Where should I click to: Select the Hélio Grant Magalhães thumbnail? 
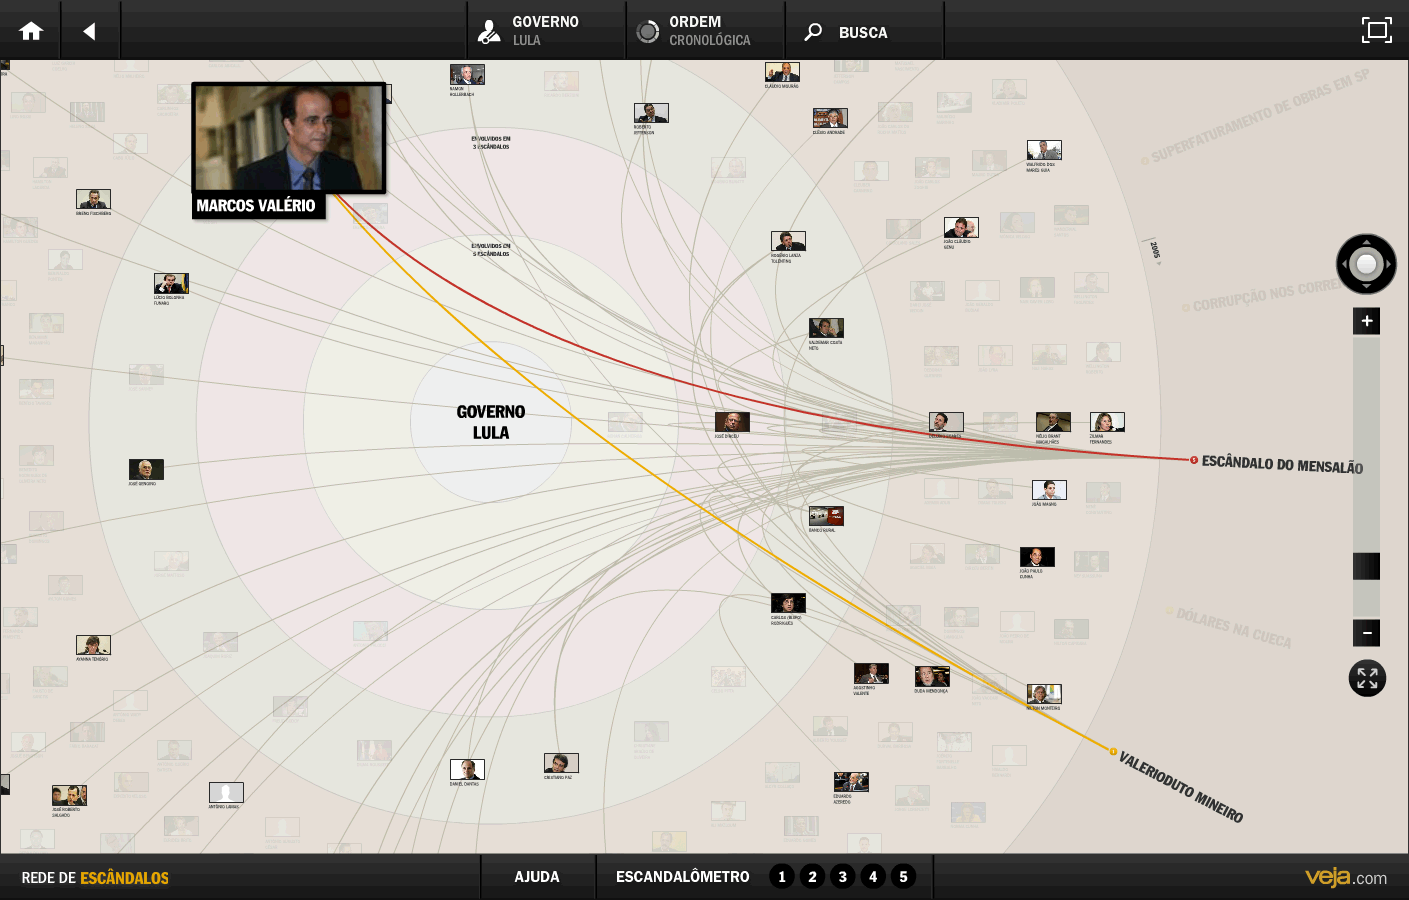point(1053,422)
